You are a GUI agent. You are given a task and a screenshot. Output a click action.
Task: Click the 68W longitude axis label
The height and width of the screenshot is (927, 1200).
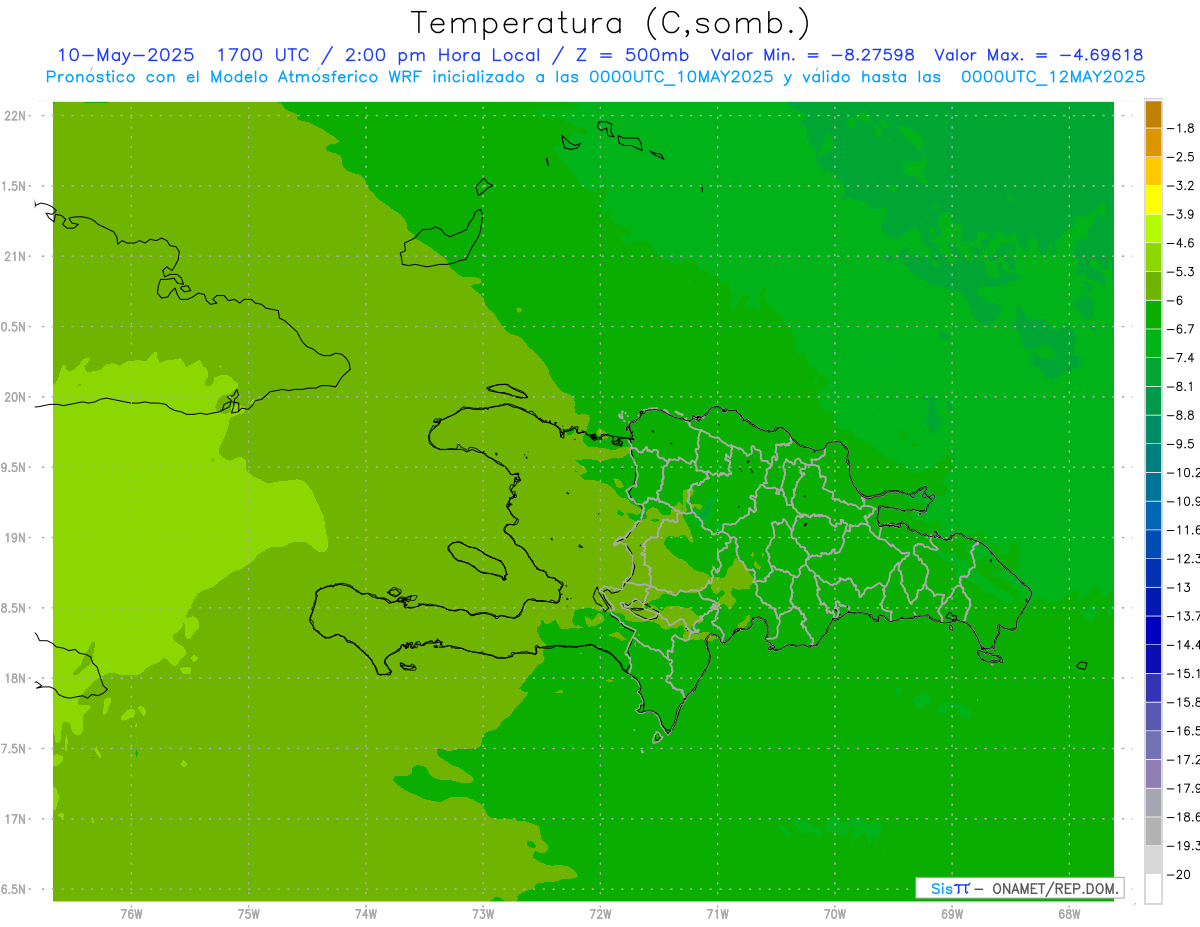click(1068, 913)
